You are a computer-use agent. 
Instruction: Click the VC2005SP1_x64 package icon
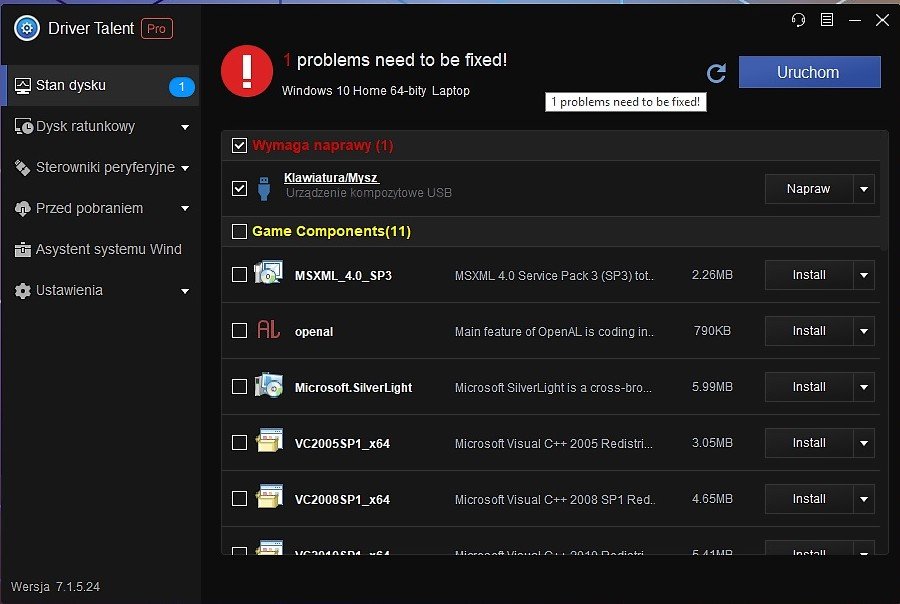[x=269, y=441]
